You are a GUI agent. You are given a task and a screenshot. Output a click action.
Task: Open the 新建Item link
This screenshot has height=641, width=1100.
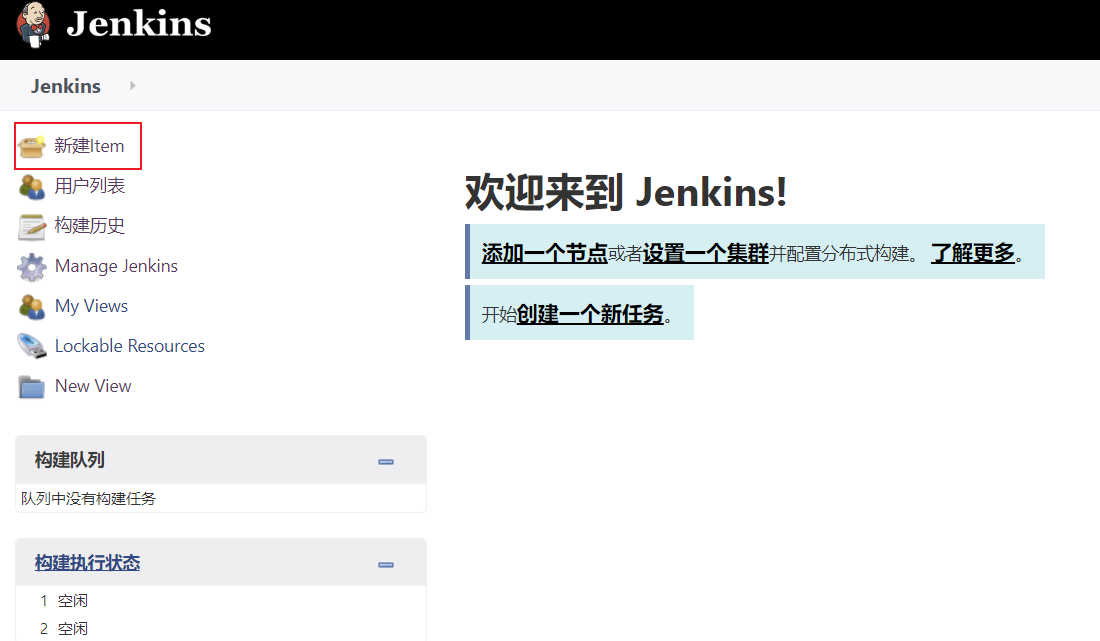[89, 146]
